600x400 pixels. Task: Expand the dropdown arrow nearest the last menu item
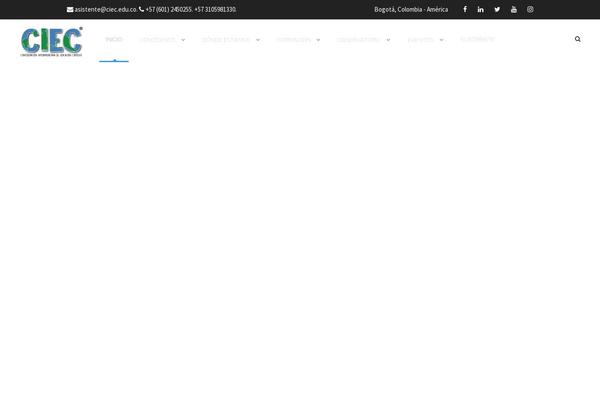click(x=441, y=40)
